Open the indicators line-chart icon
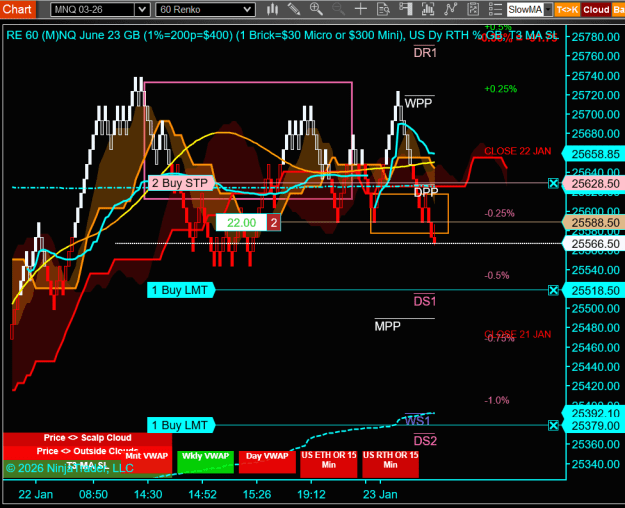Image resolution: width=625 pixels, height=508 pixels. click(x=450, y=9)
